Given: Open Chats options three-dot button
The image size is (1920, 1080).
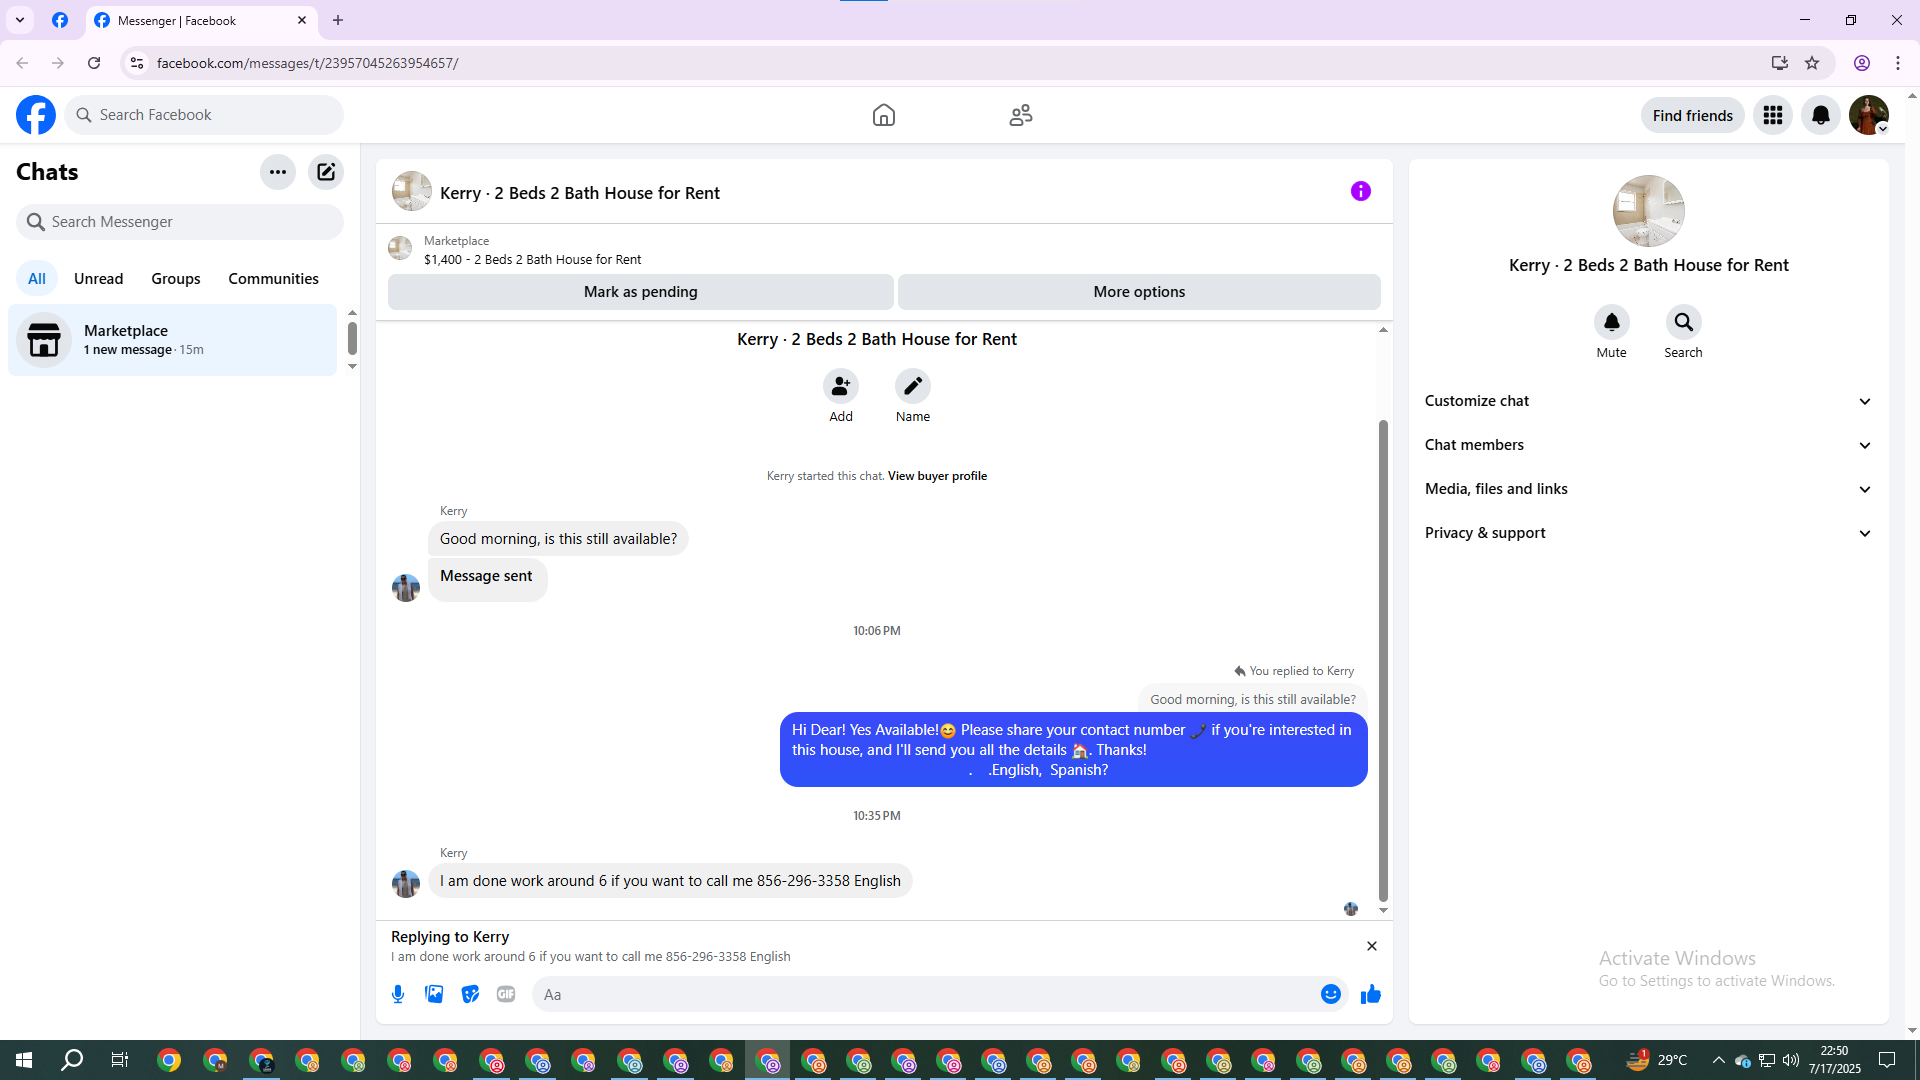Looking at the screenshot, I should click(x=278, y=172).
